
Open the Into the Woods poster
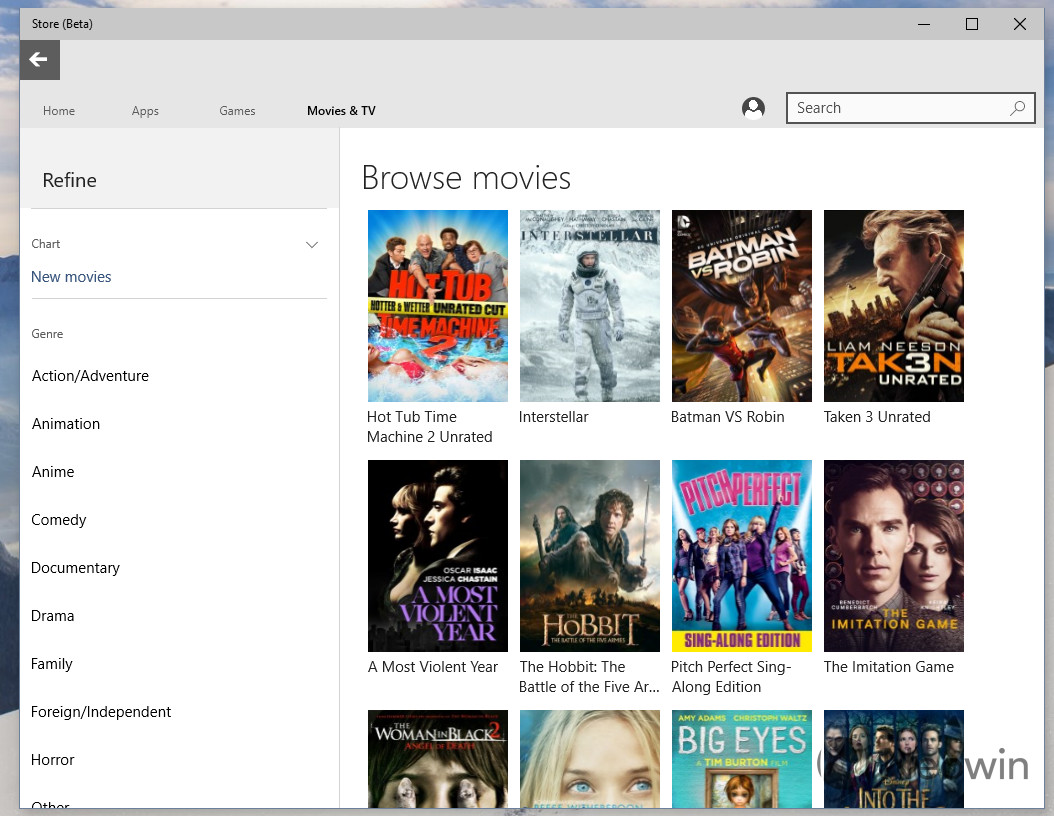[x=893, y=759]
